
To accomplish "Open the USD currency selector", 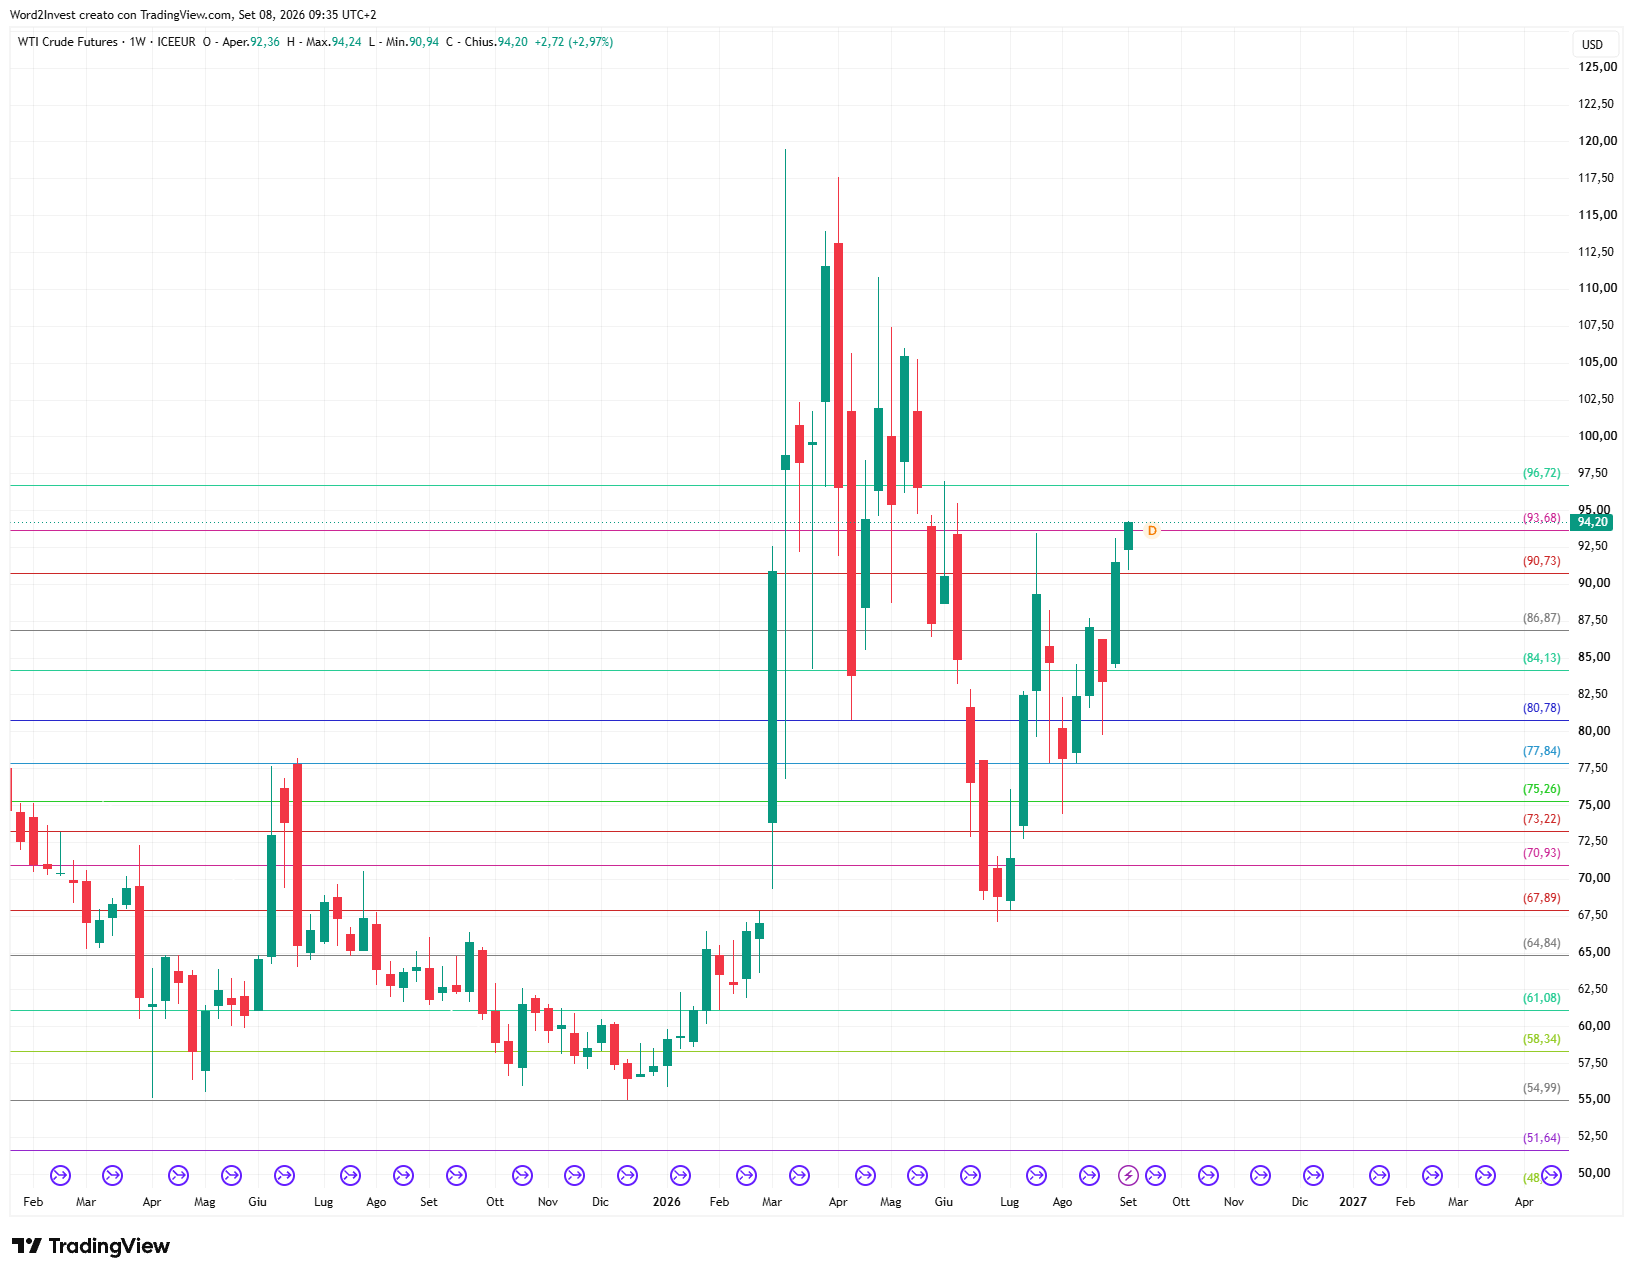I will (1592, 45).
